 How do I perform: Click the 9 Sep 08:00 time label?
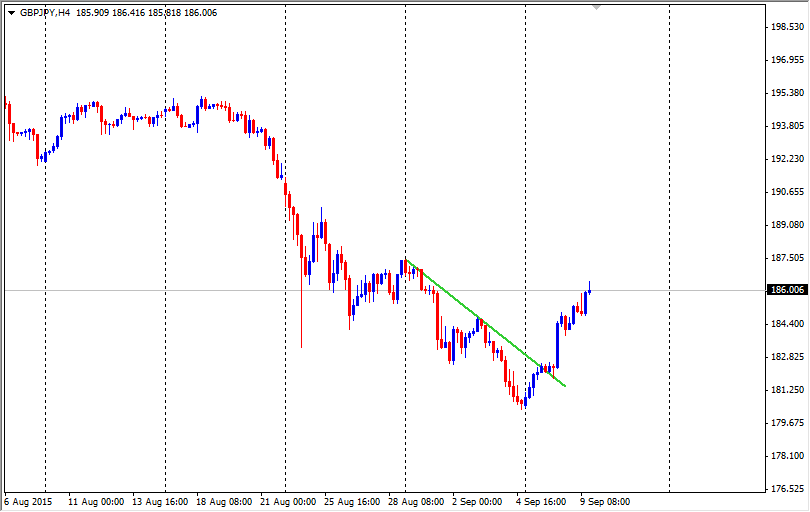[605, 502]
